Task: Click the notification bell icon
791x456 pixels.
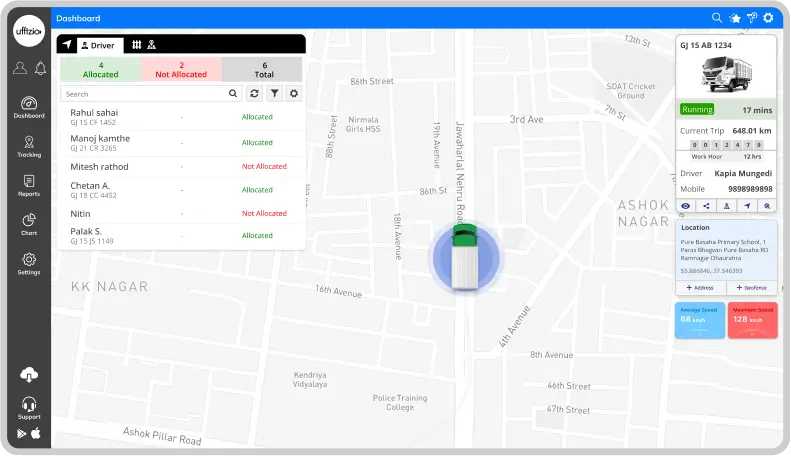Action: tap(41, 68)
